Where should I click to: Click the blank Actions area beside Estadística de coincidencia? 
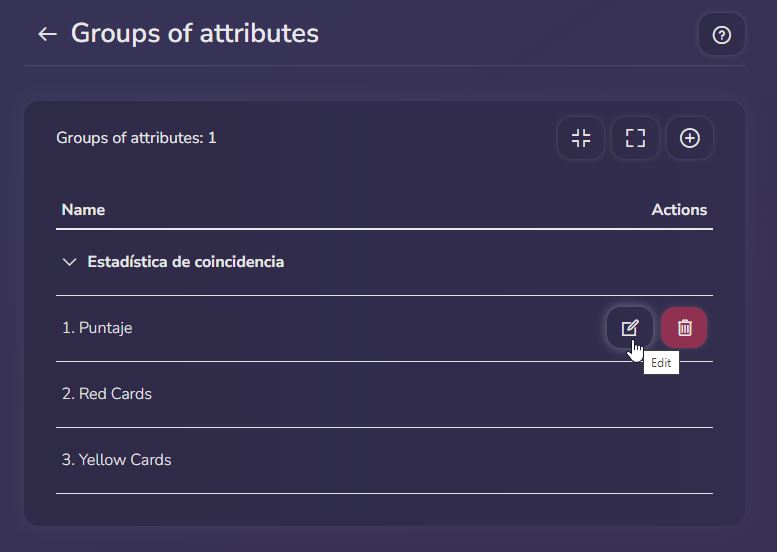pyautogui.click(x=657, y=262)
